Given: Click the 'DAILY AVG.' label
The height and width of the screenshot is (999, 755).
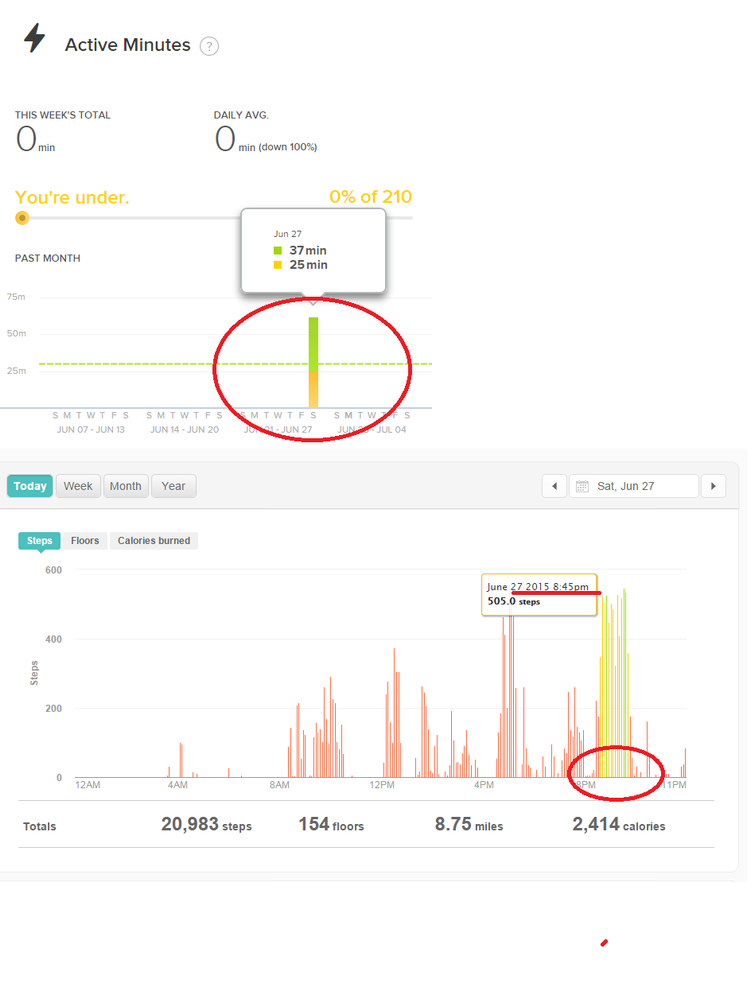Looking at the screenshot, I should (x=241, y=115).
